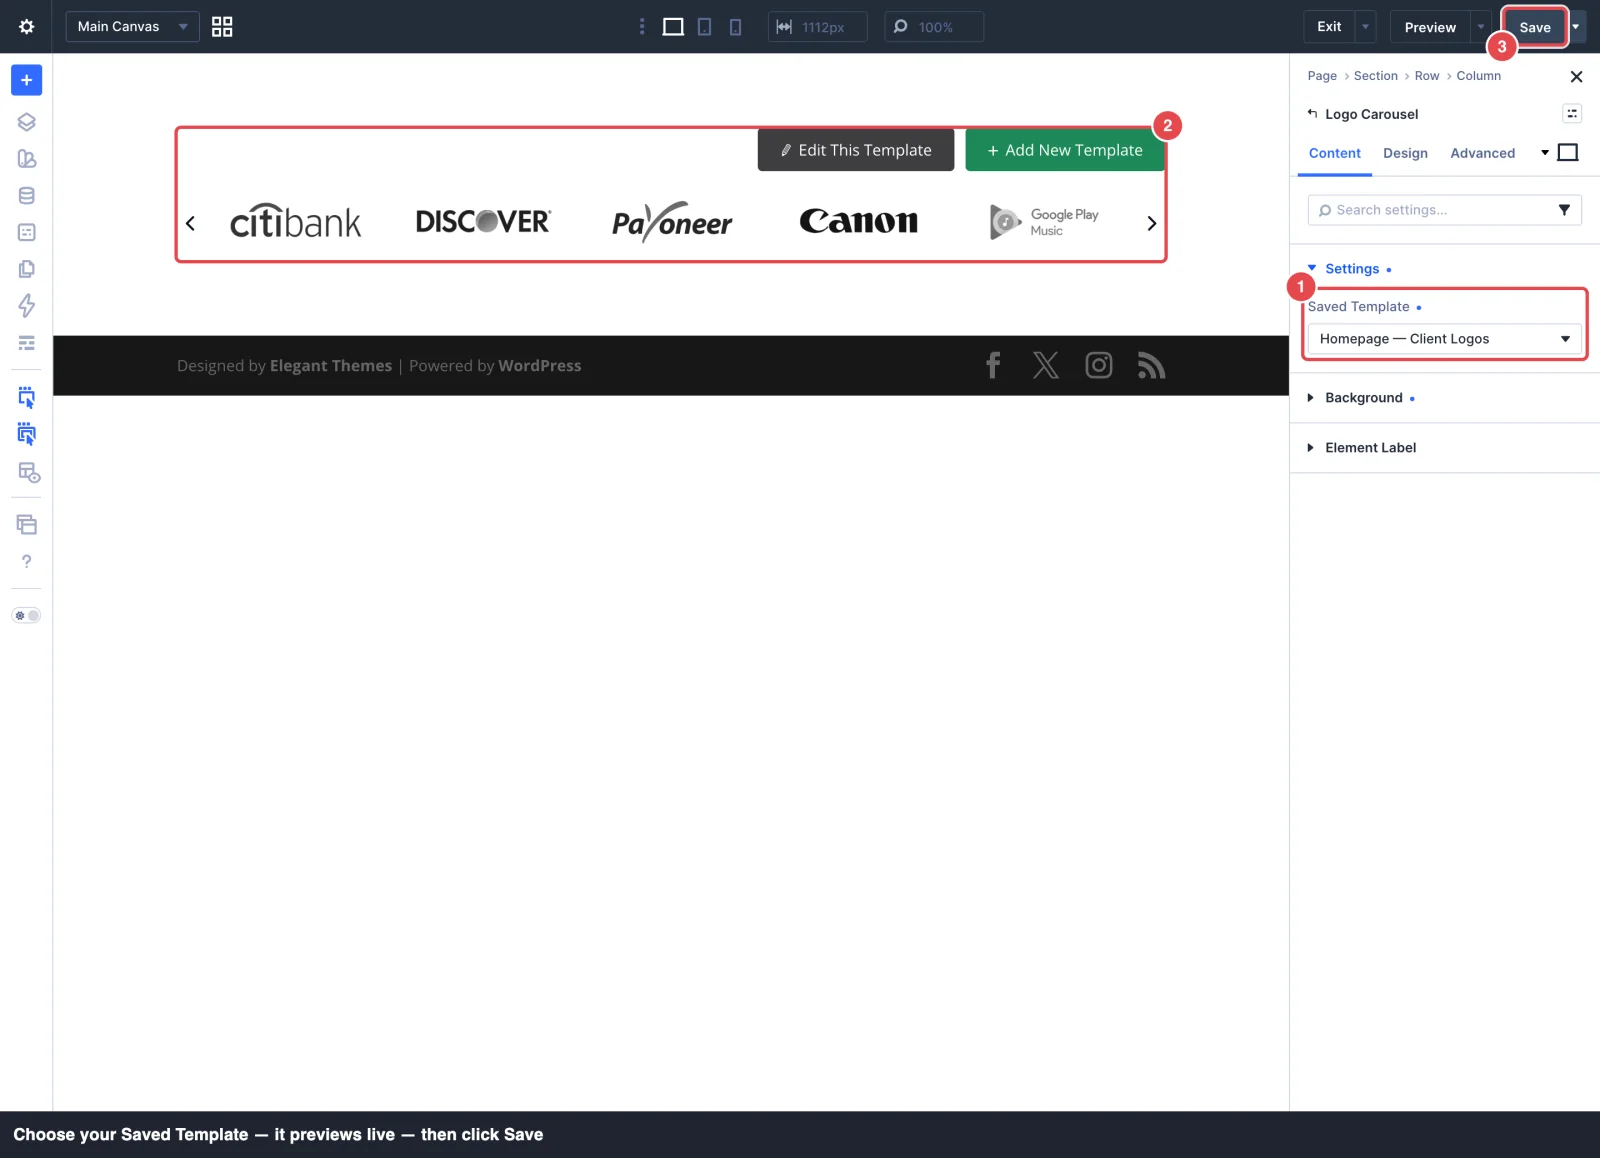Click the X social icon in footer
The height and width of the screenshot is (1158, 1600).
click(x=1046, y=366)
